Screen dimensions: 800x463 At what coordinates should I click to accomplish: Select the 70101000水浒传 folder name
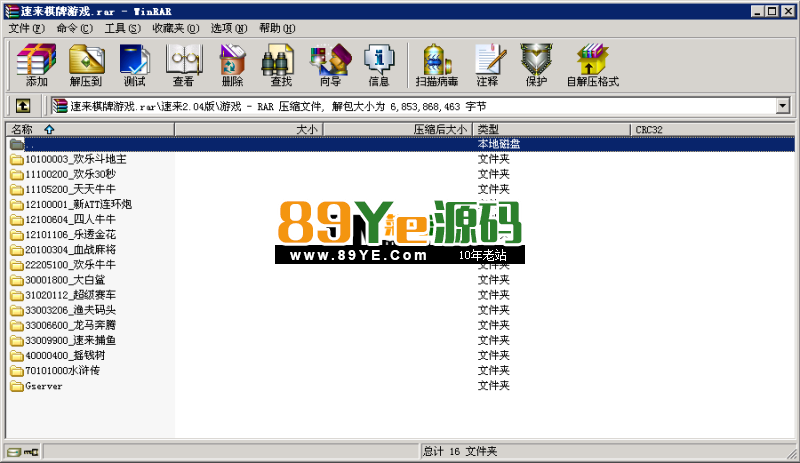pyautogui.click(x=63, y=371)
